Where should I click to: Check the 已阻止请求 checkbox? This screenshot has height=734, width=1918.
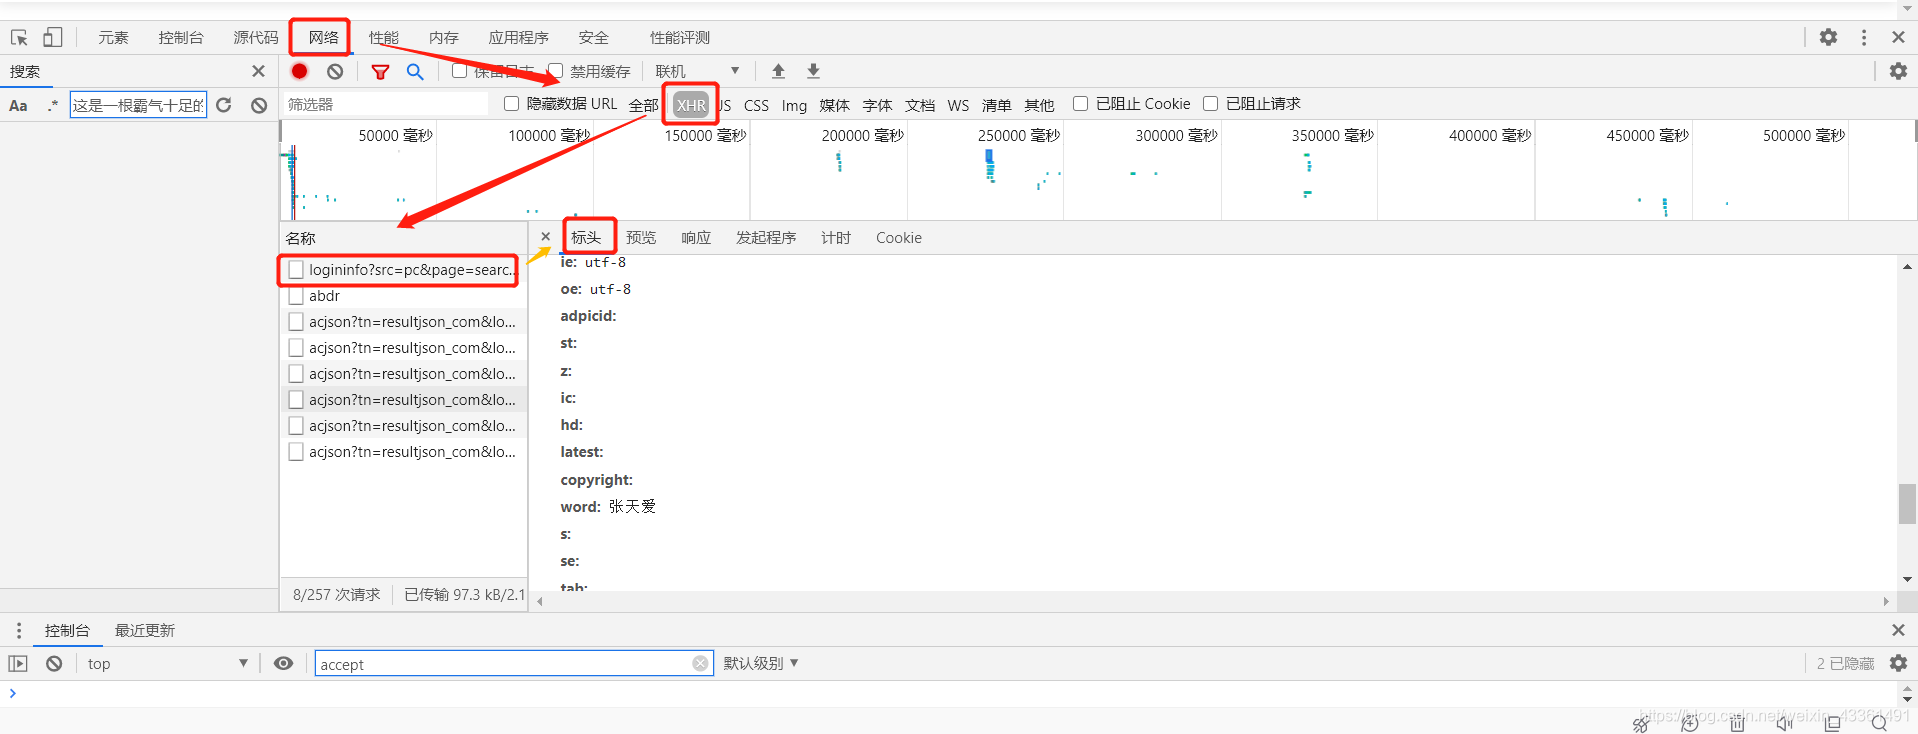pyautogui.click(x=1210, y=103)
